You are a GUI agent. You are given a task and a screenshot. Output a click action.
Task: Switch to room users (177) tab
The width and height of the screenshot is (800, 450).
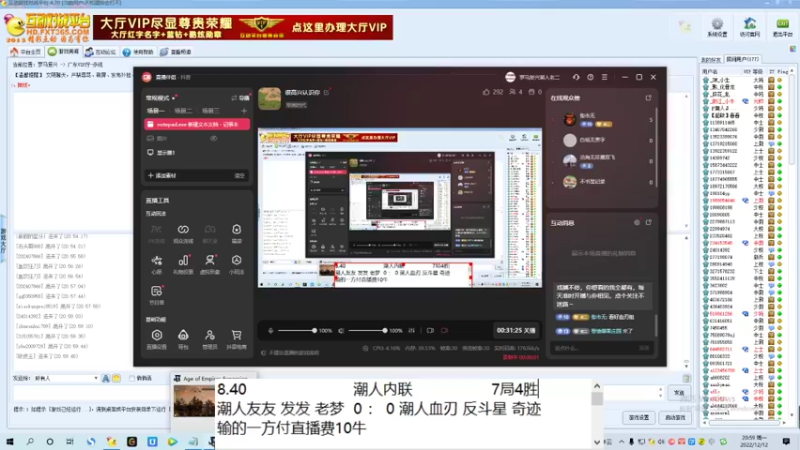[x=742, y=59]
